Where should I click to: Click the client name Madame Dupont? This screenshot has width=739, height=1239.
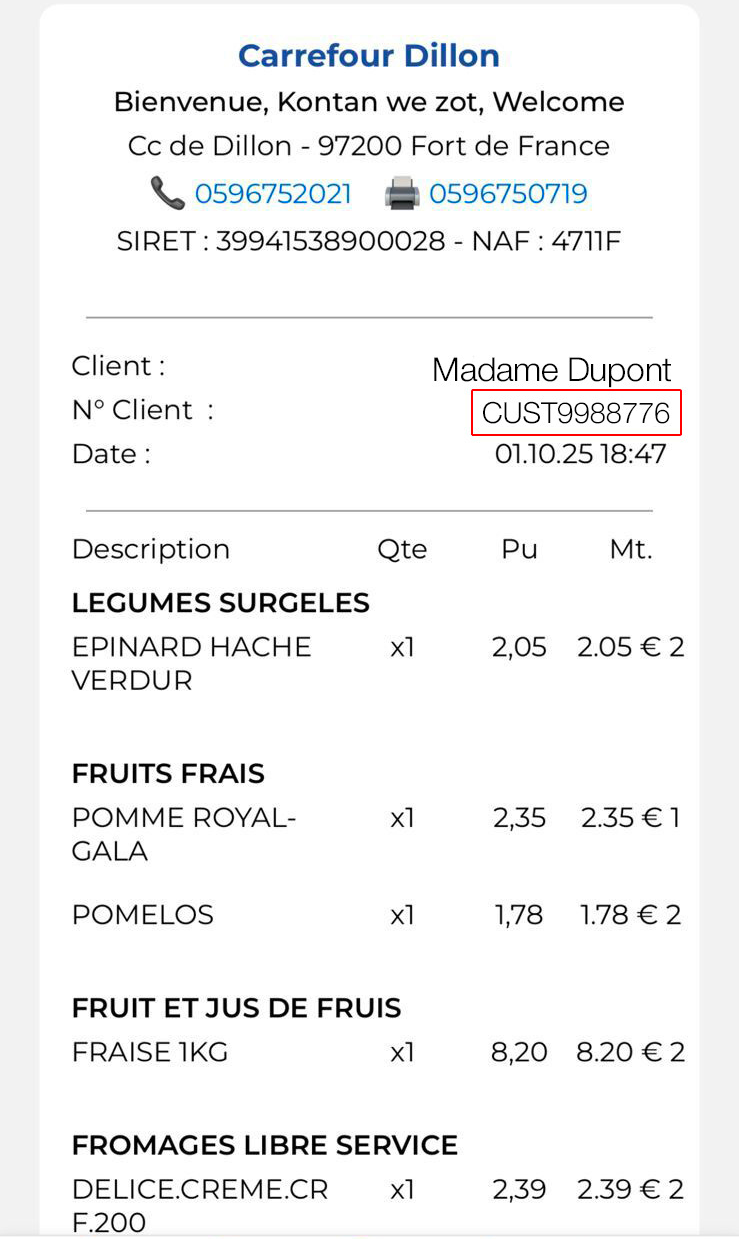click(x=551, y=370)
